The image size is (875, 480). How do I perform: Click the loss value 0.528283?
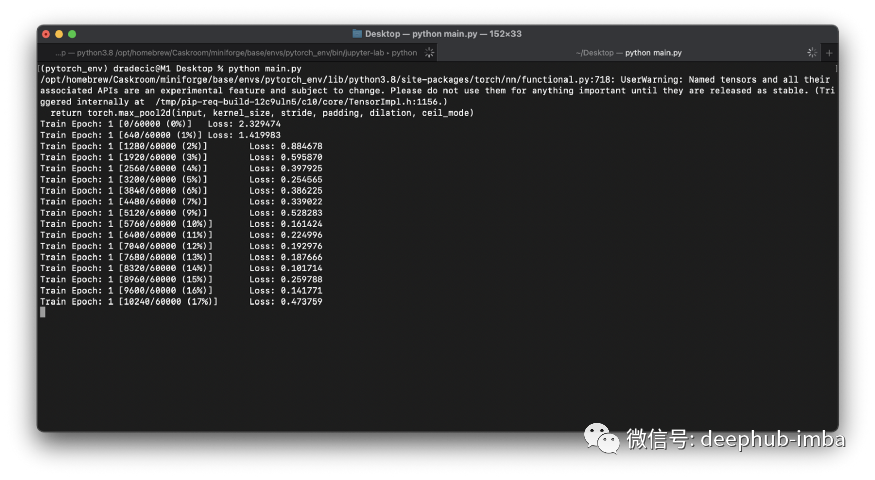click(x=301, y=213)
